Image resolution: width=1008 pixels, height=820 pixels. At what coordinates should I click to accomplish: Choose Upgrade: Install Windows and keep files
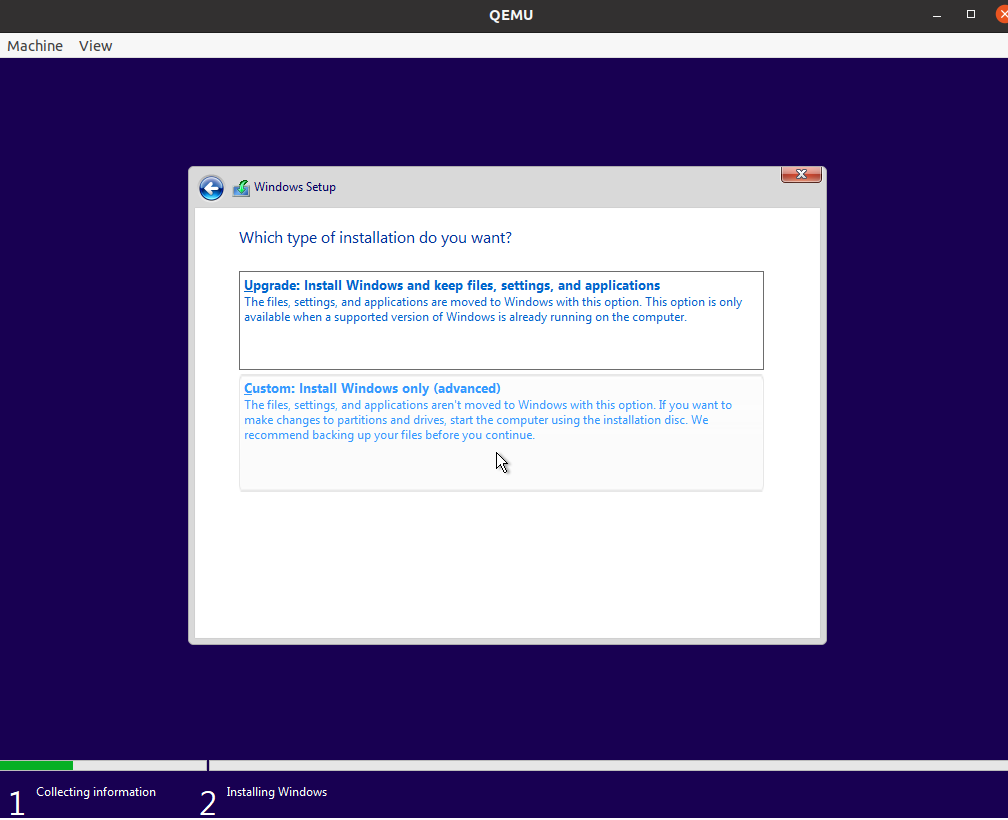(x=501, y=320)
